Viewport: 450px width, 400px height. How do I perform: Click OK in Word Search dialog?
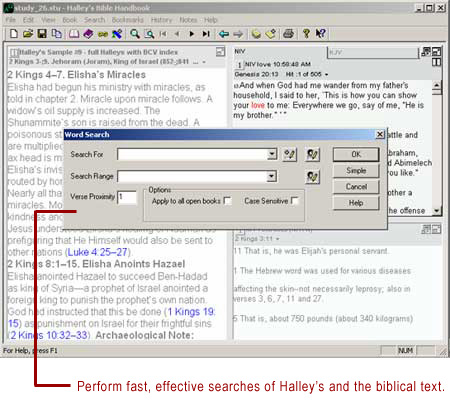[356, 154]
